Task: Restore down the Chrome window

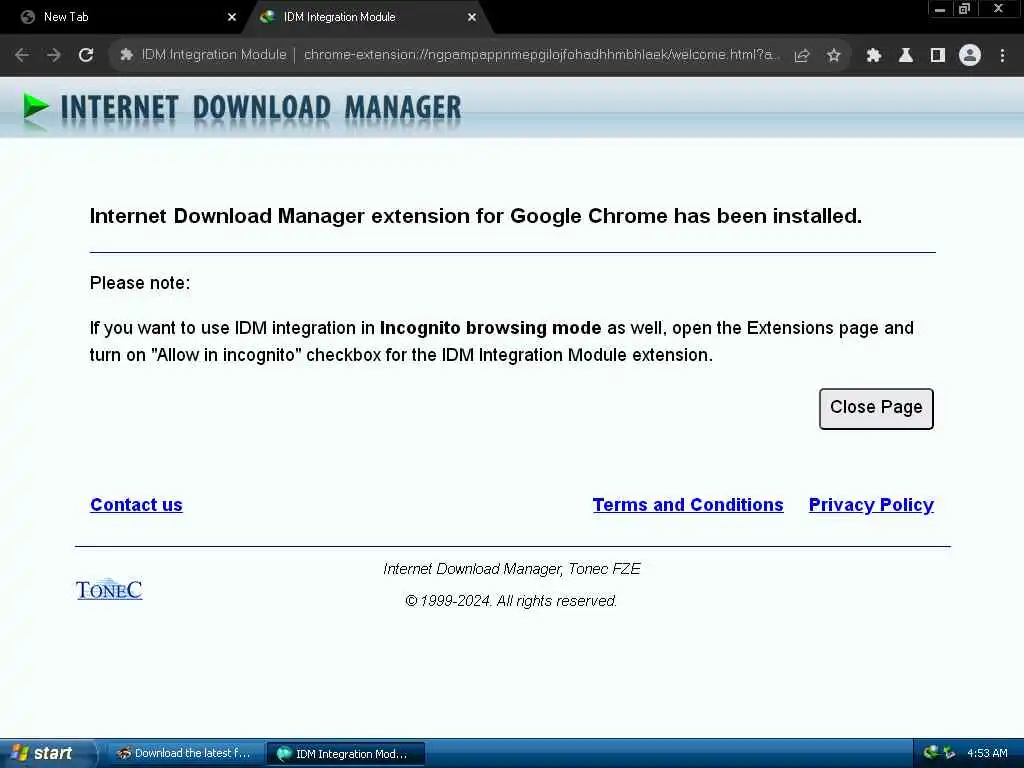Action: [x=964, y=9]
